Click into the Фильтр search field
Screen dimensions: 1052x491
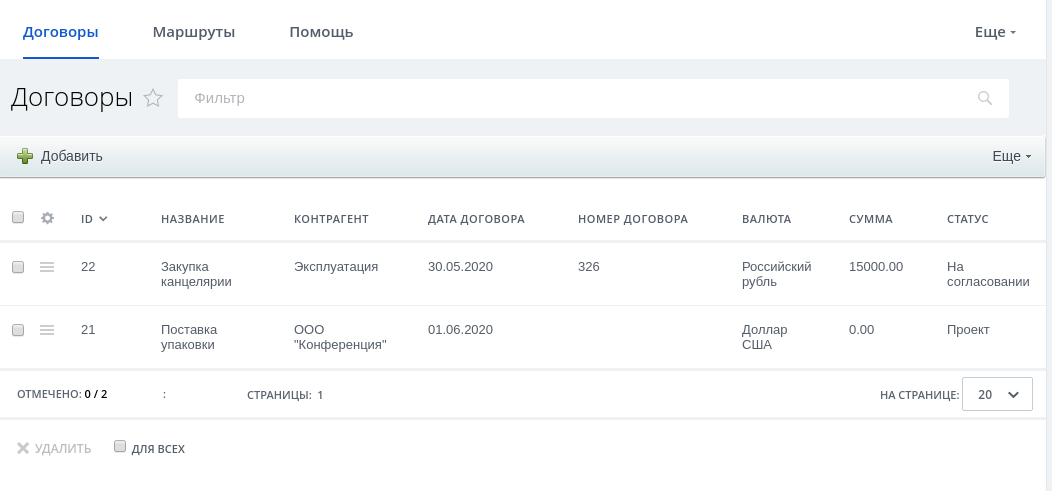click(570, 98)
